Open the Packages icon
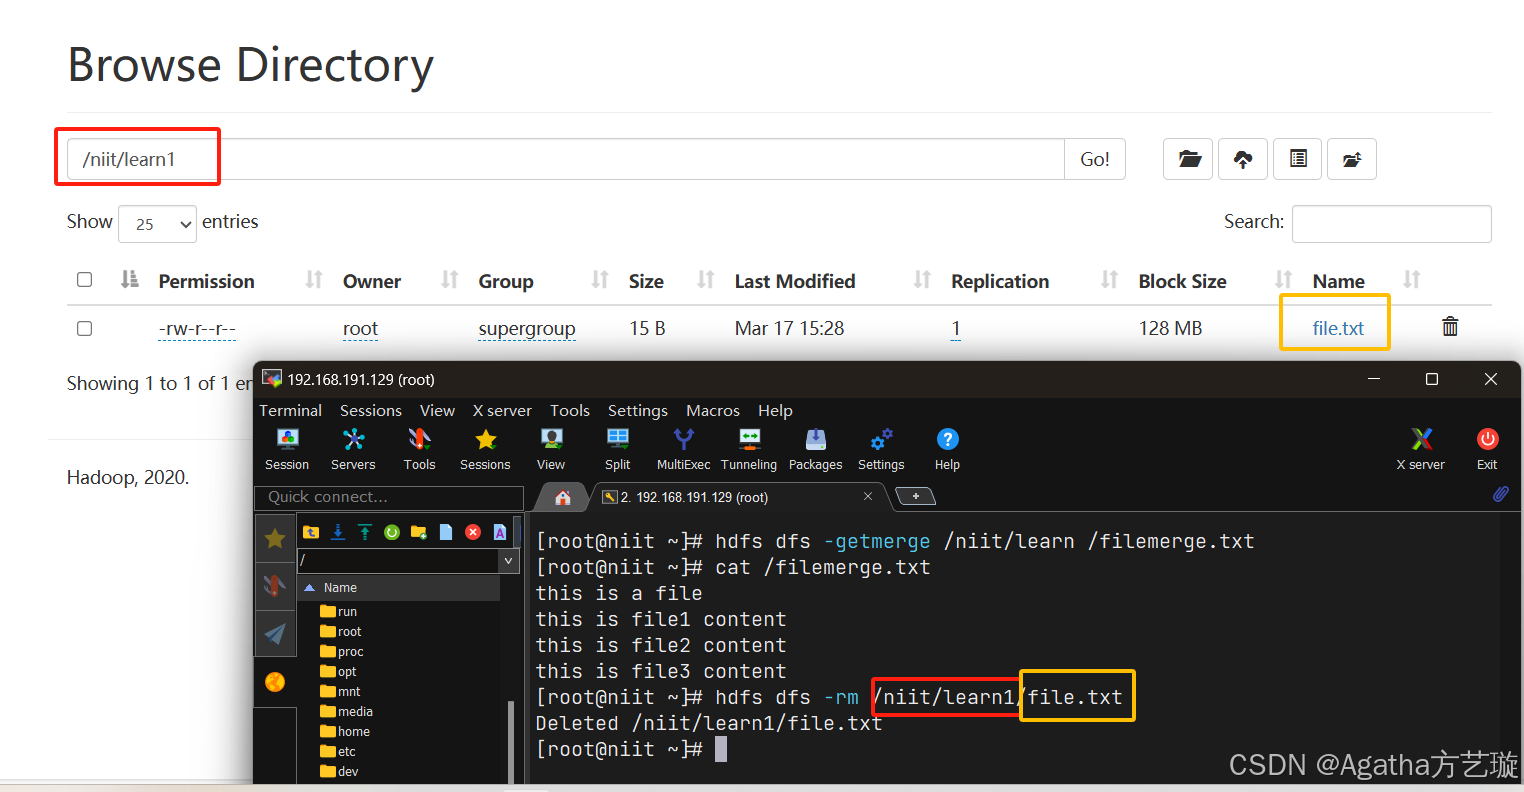Image resolution: width=1524 pixels, height=792 pixels. [x=816, y=448]
